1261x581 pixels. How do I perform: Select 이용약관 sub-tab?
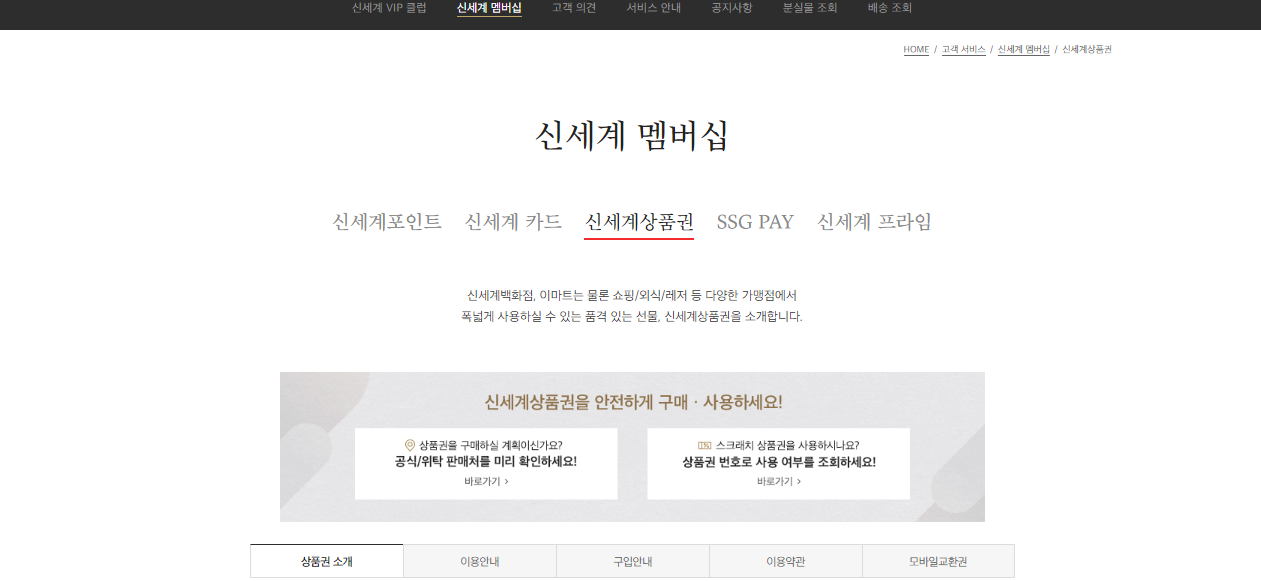[786, 561]
